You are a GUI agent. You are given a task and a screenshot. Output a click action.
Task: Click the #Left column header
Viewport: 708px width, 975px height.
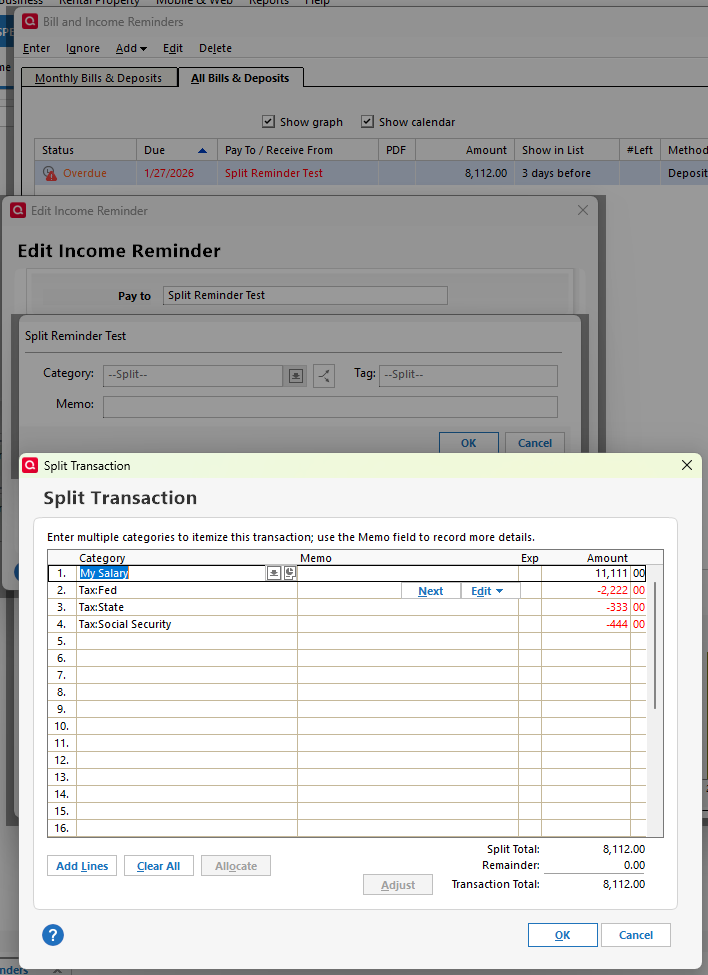tap(640, 150)
